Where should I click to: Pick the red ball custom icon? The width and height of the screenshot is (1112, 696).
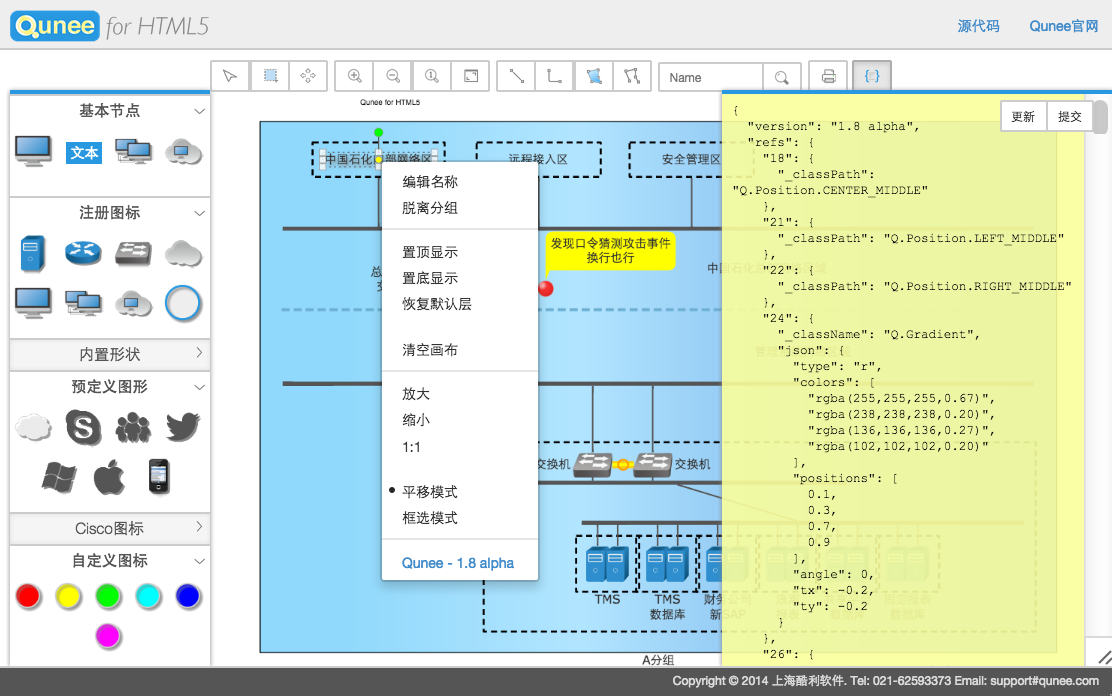click(28, 596)
